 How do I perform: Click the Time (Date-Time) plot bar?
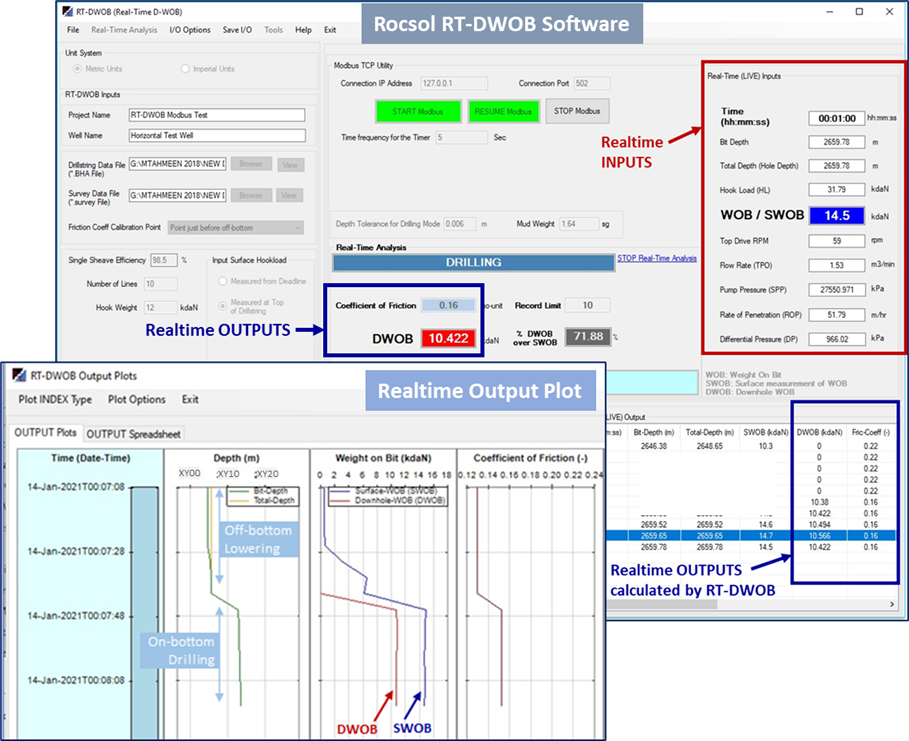144,612
